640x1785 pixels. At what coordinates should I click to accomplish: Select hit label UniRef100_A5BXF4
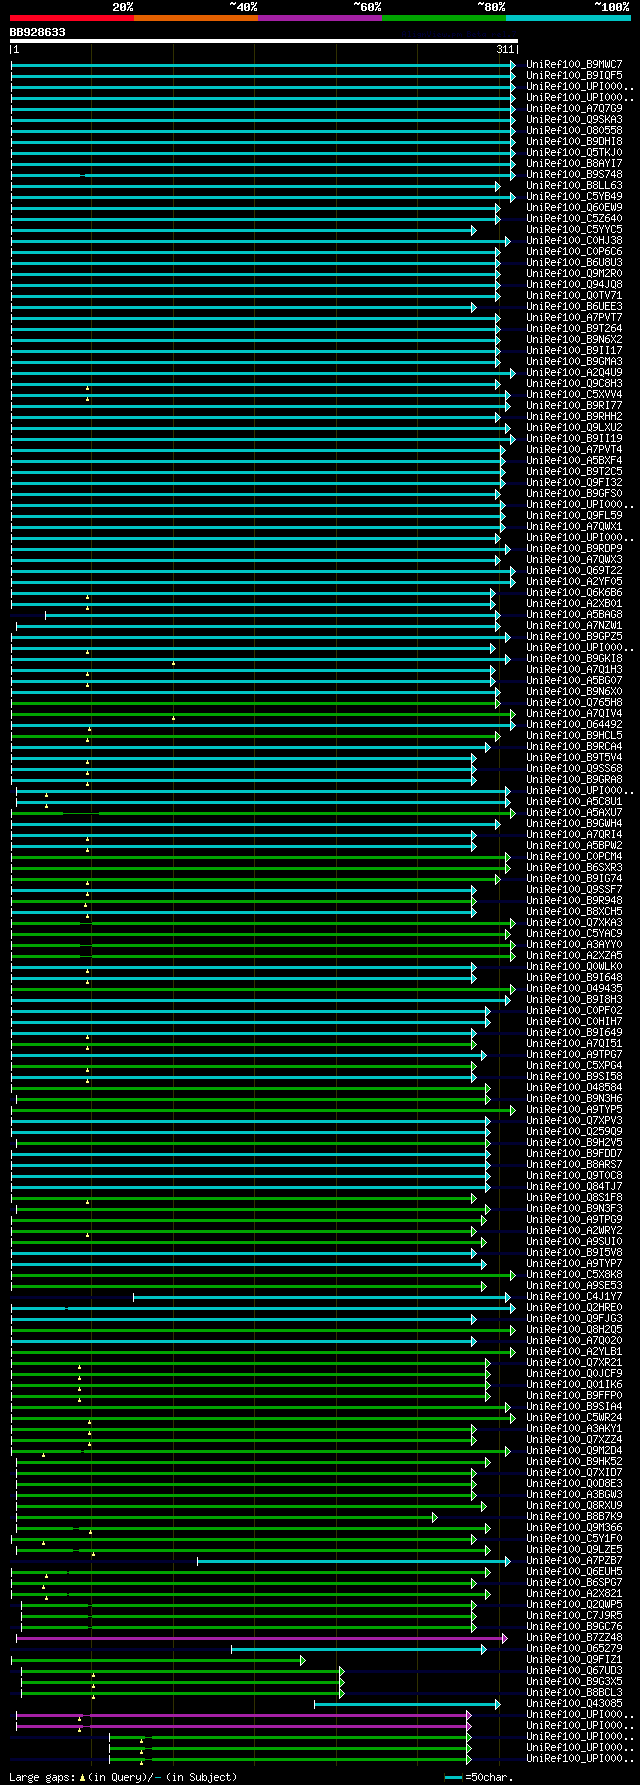tap(574, 461)
